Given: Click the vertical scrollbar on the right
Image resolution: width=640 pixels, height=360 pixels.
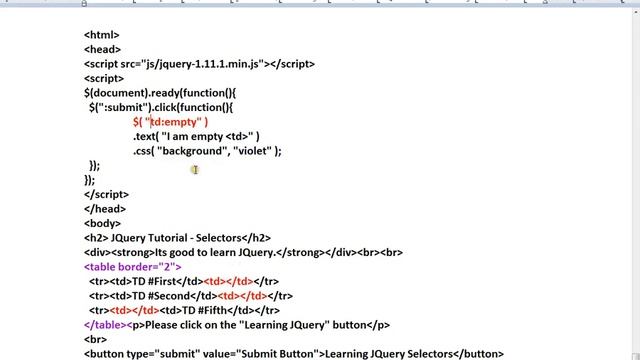Looking at the screenshot, I should 636,184.
